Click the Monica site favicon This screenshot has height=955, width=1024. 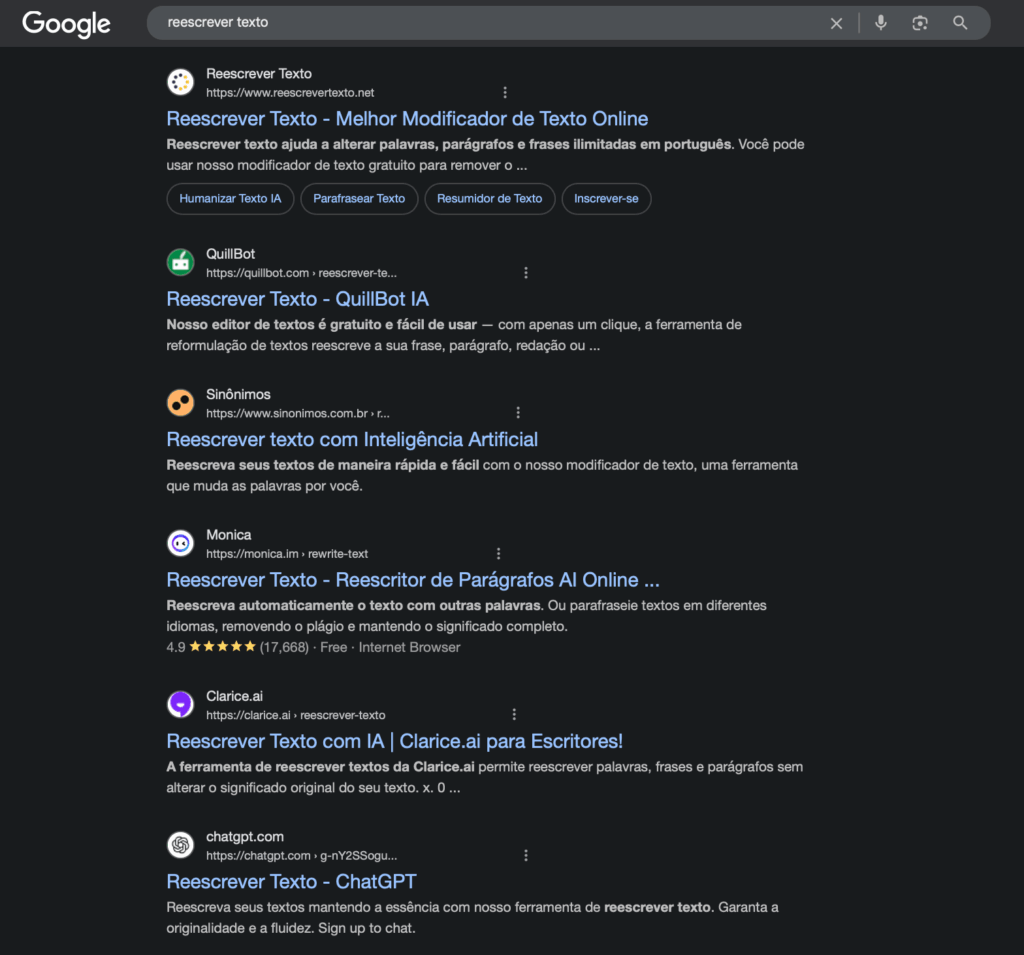180,544
